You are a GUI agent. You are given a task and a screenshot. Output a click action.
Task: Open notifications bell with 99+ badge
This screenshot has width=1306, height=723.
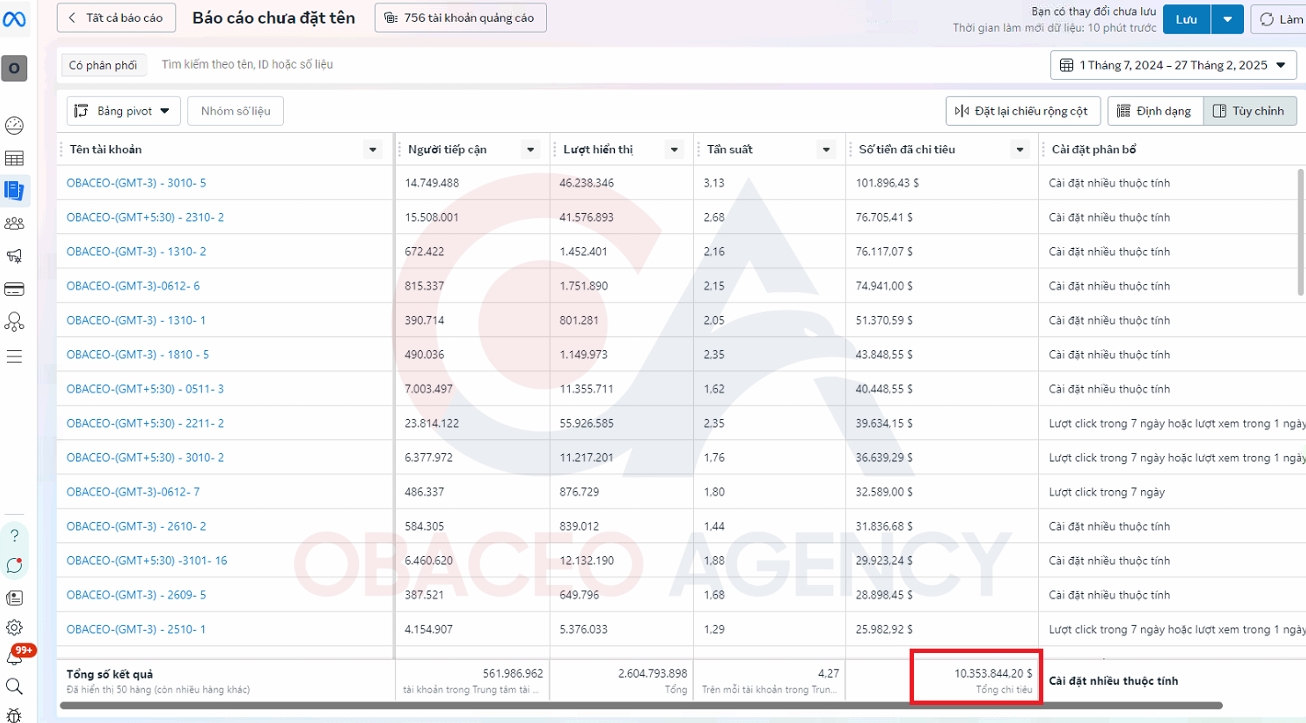pos(15,656)
